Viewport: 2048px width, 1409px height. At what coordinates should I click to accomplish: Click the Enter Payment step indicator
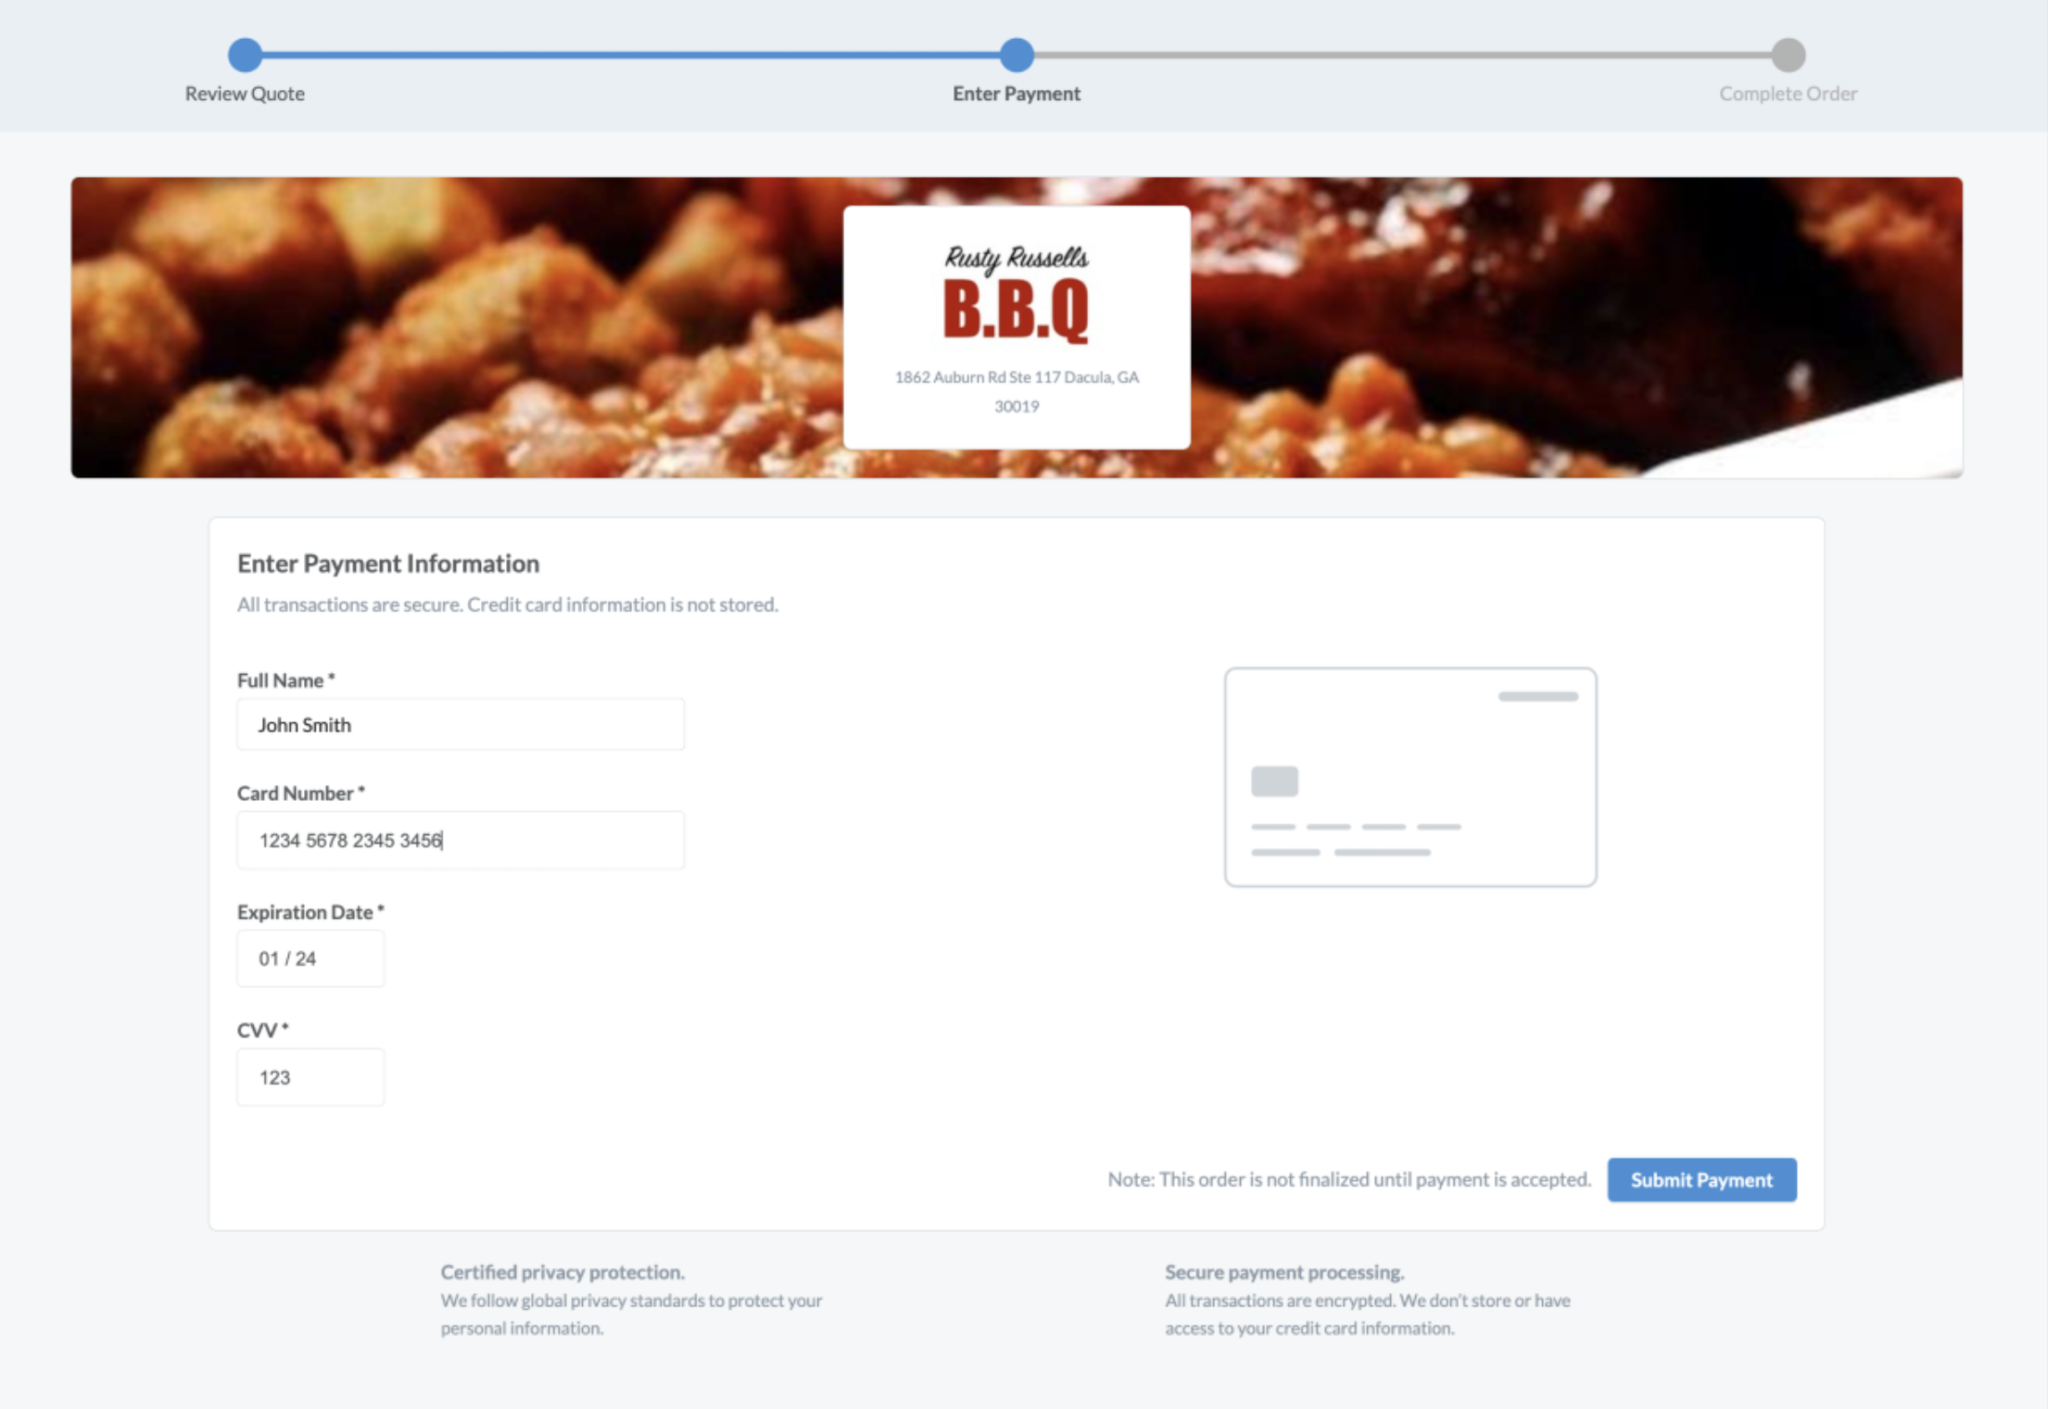pos(1016,56)
